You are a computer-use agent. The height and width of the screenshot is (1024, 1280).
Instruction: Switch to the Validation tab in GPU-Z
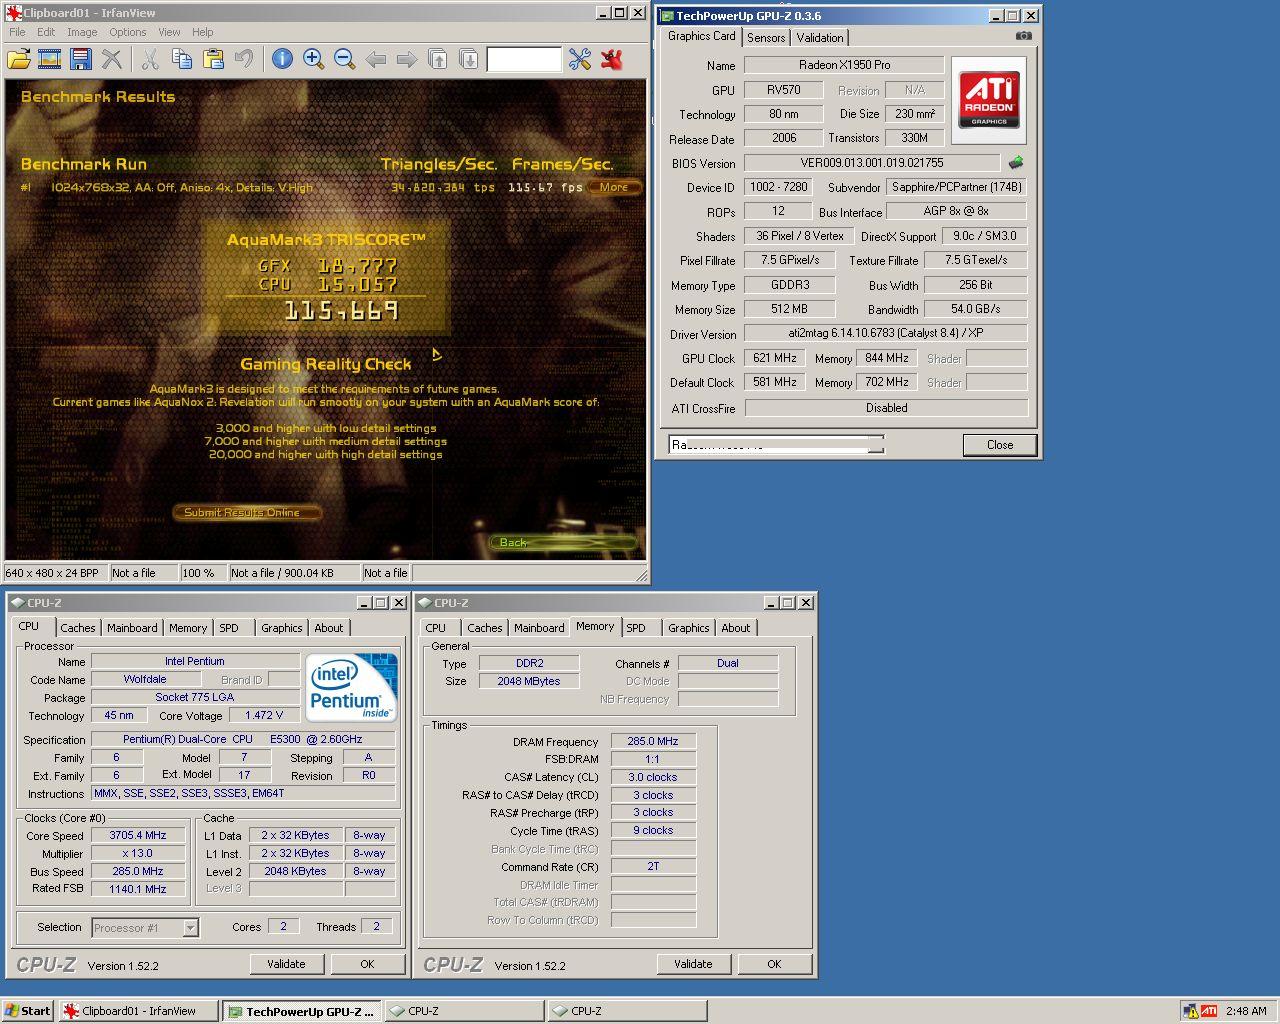coord(820,38)
